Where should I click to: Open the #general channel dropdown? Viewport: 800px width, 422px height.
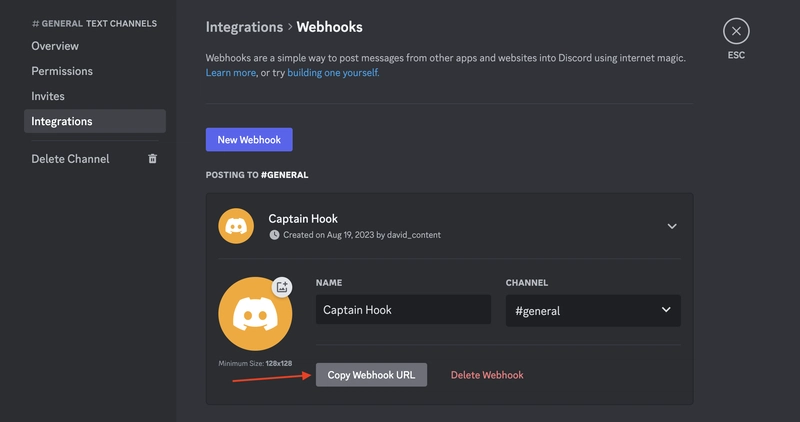tap(593, 310)
